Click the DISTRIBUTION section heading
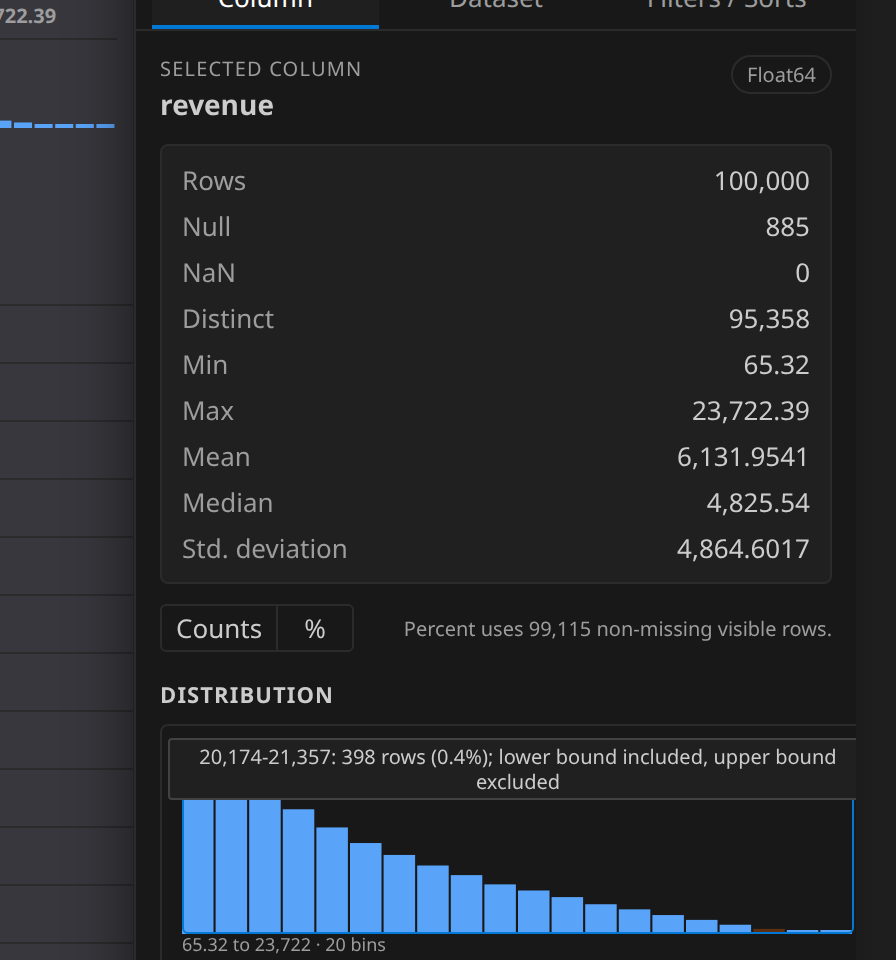 point(246,696)
